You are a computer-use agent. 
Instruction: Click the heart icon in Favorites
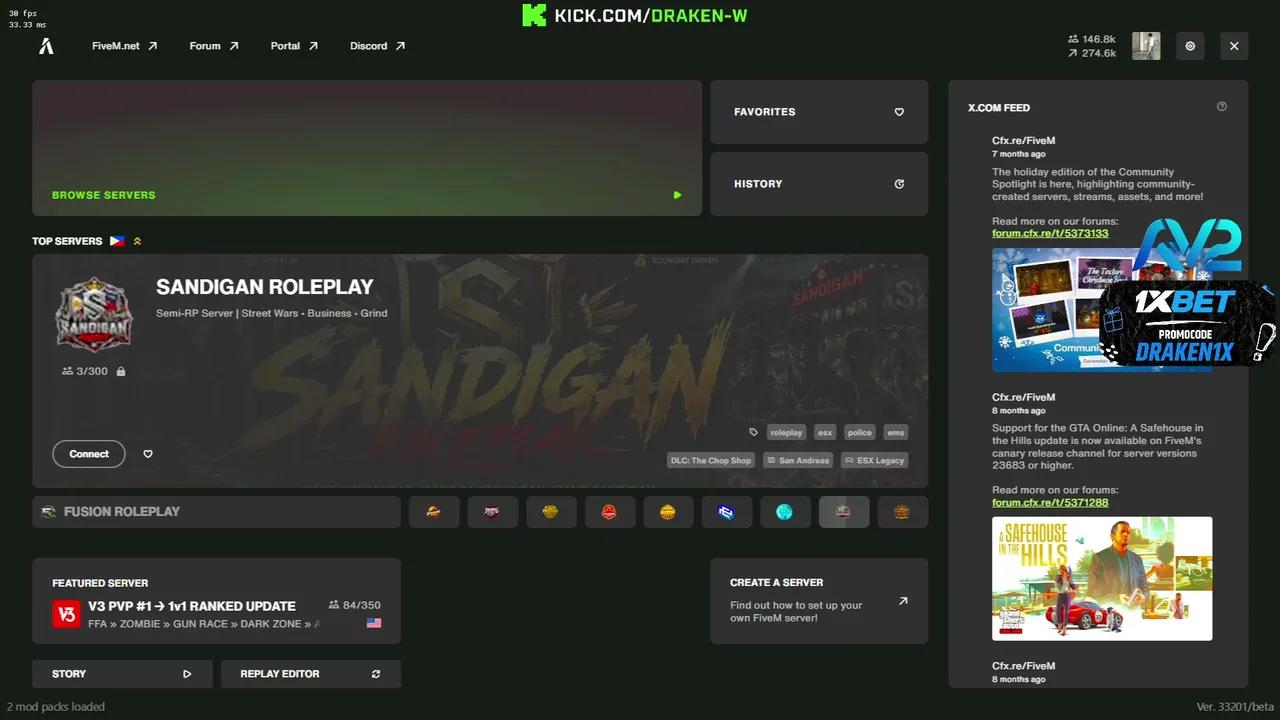[x=899, y=112]
